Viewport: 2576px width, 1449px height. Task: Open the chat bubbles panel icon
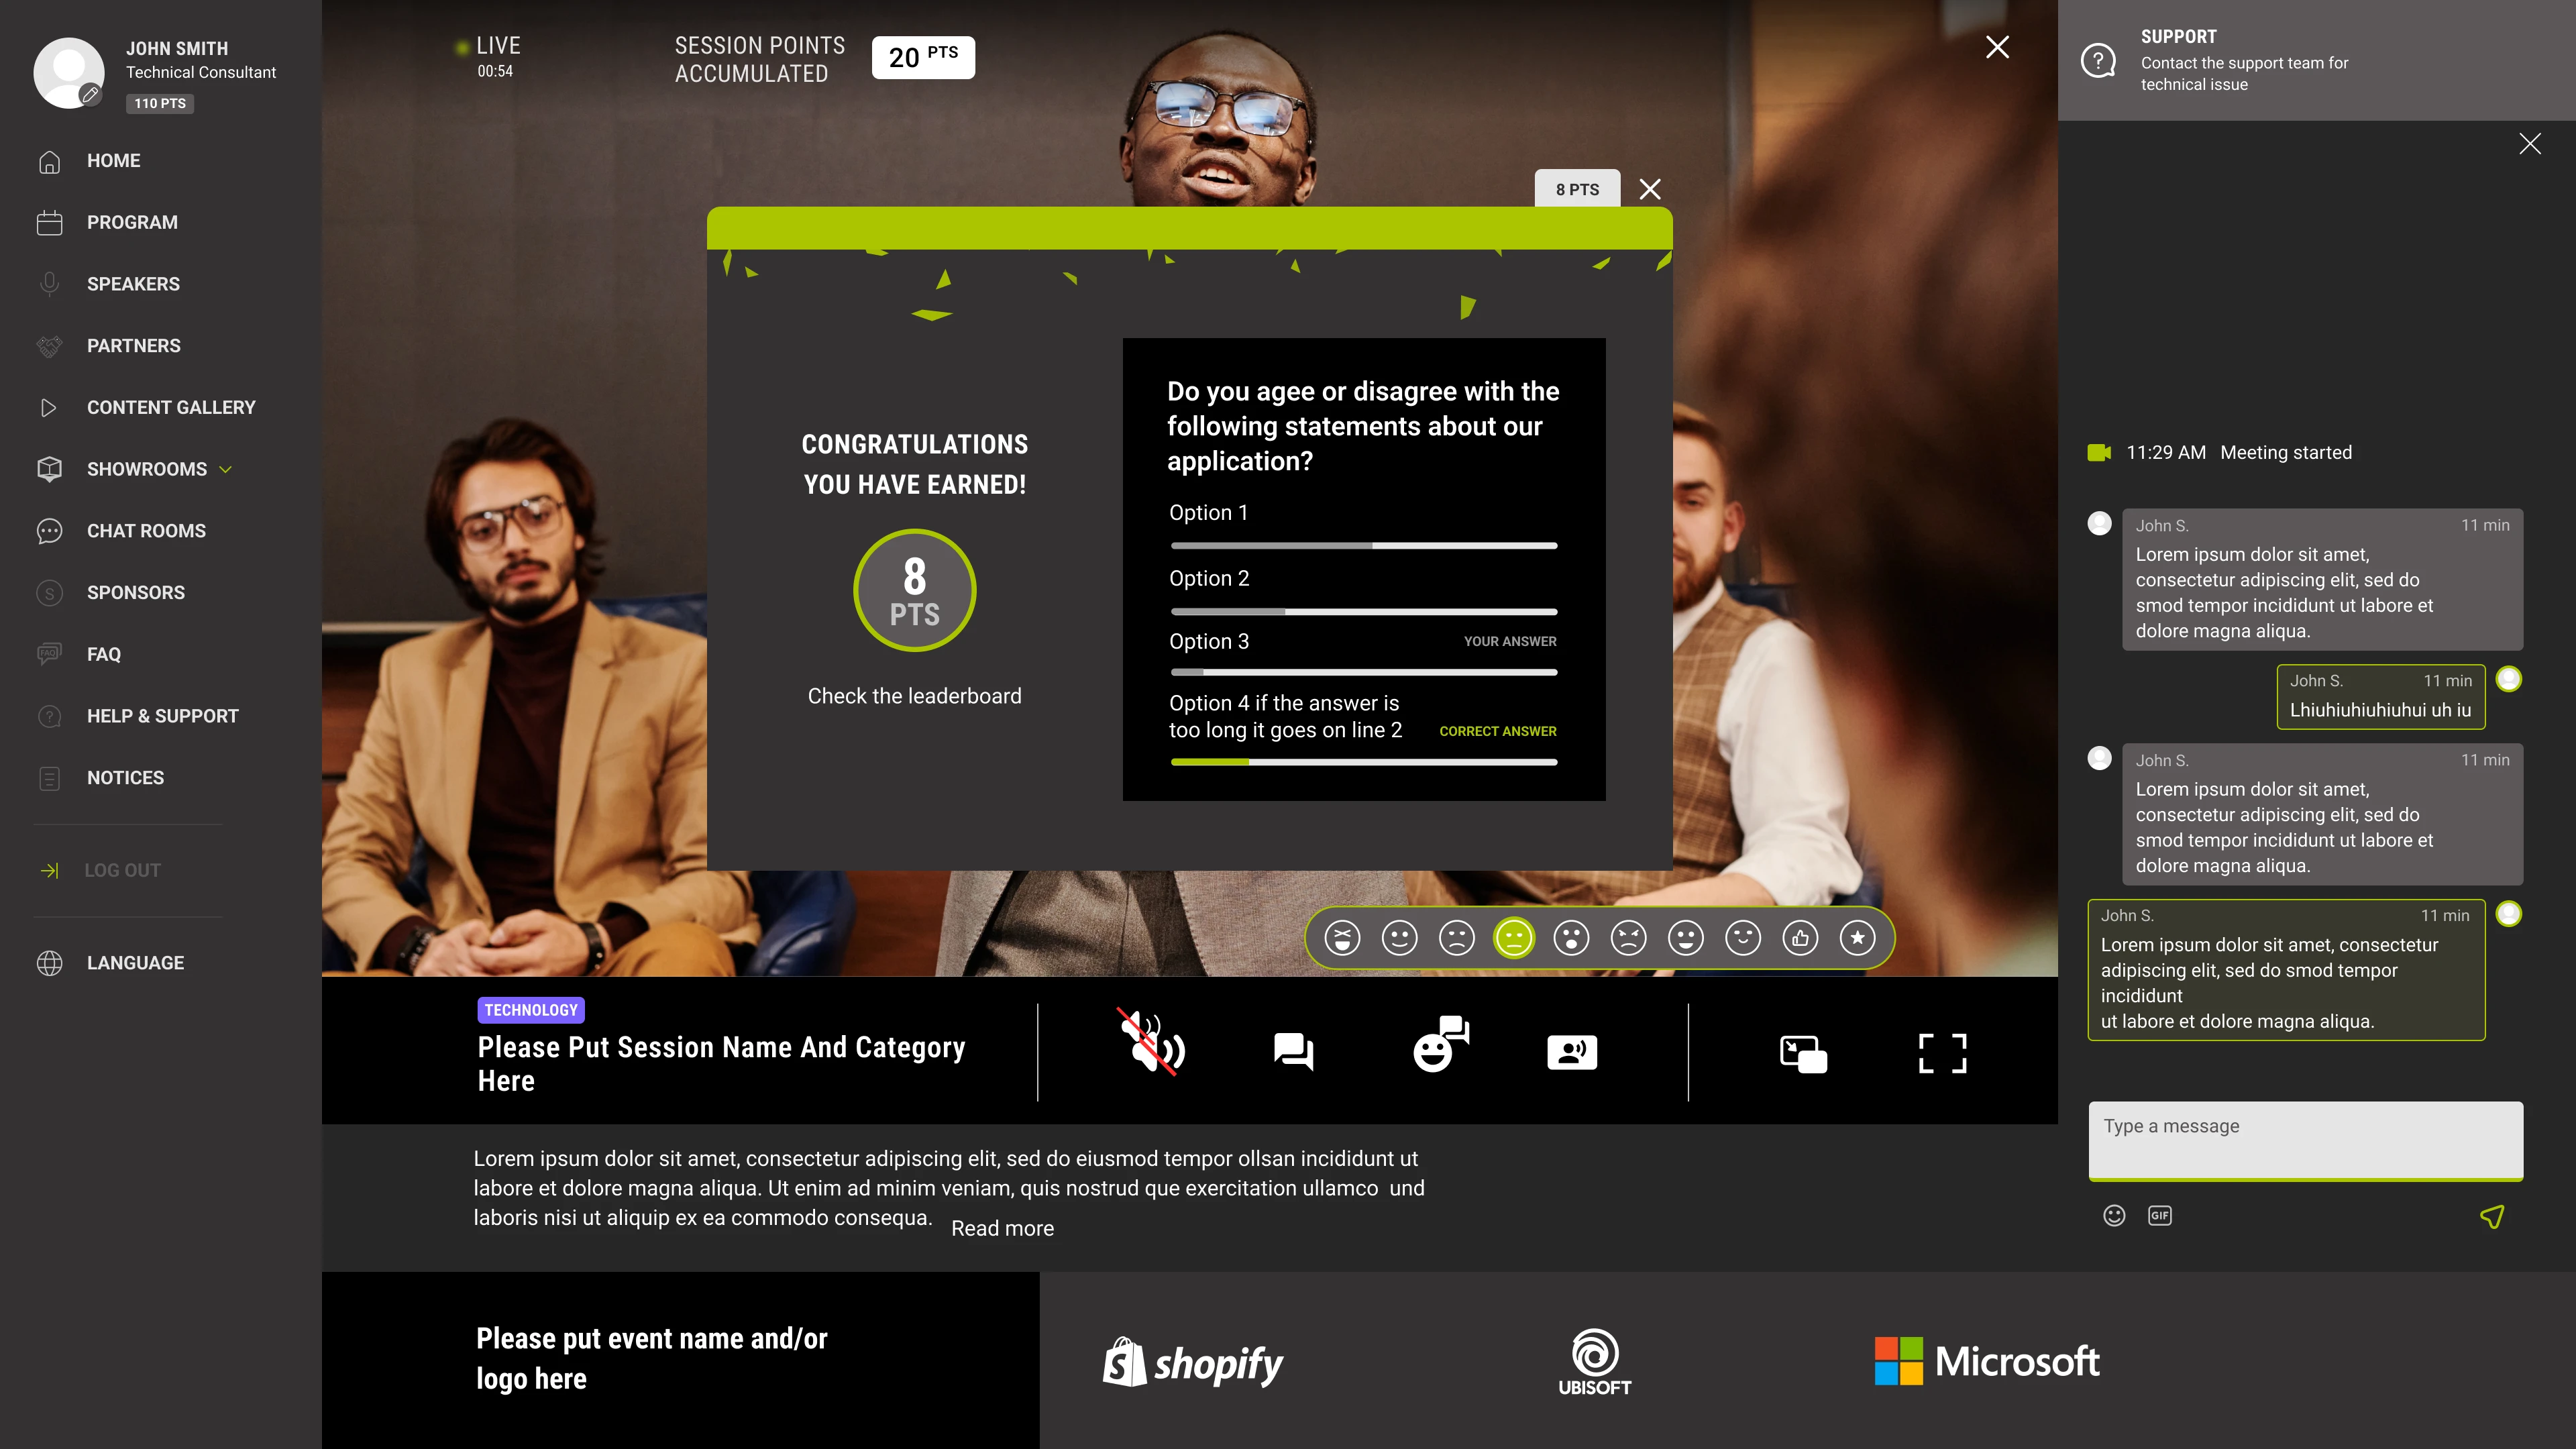point(1294,1052)
